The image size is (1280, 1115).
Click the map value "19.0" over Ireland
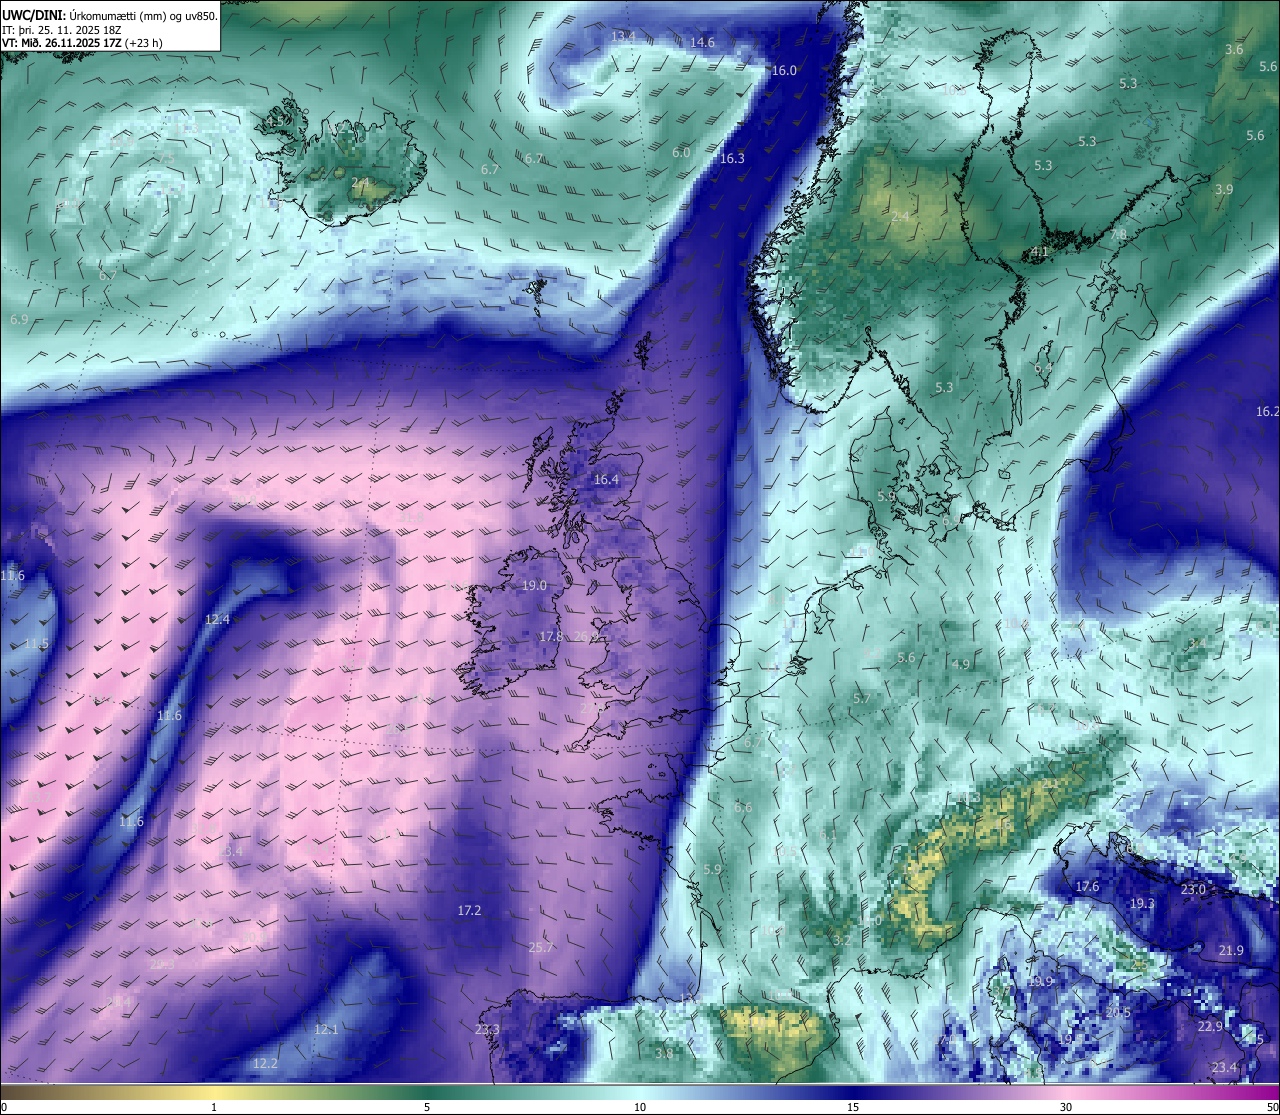tap(534, 586)
